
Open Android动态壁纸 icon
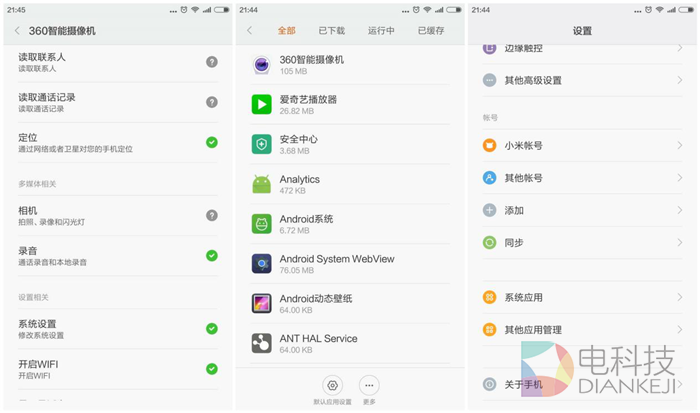(x=262, y=303)
